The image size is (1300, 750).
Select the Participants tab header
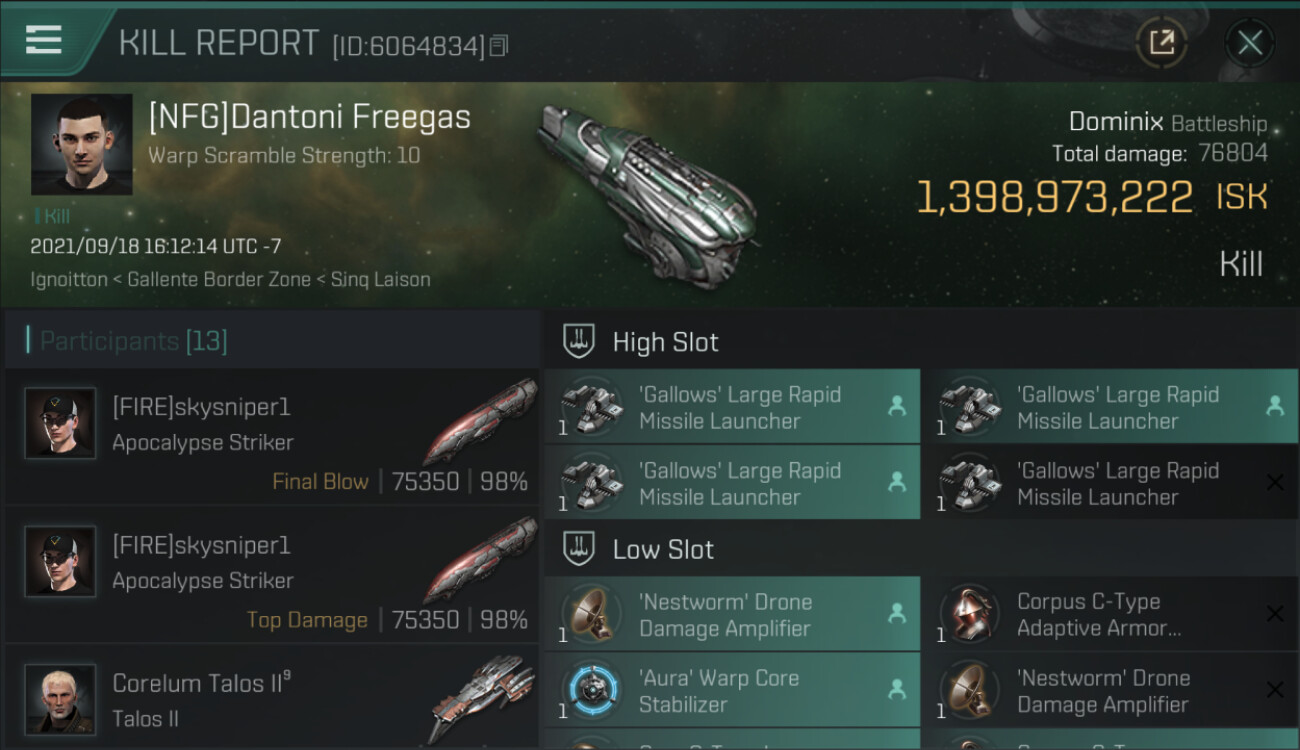tap(134, 341)
